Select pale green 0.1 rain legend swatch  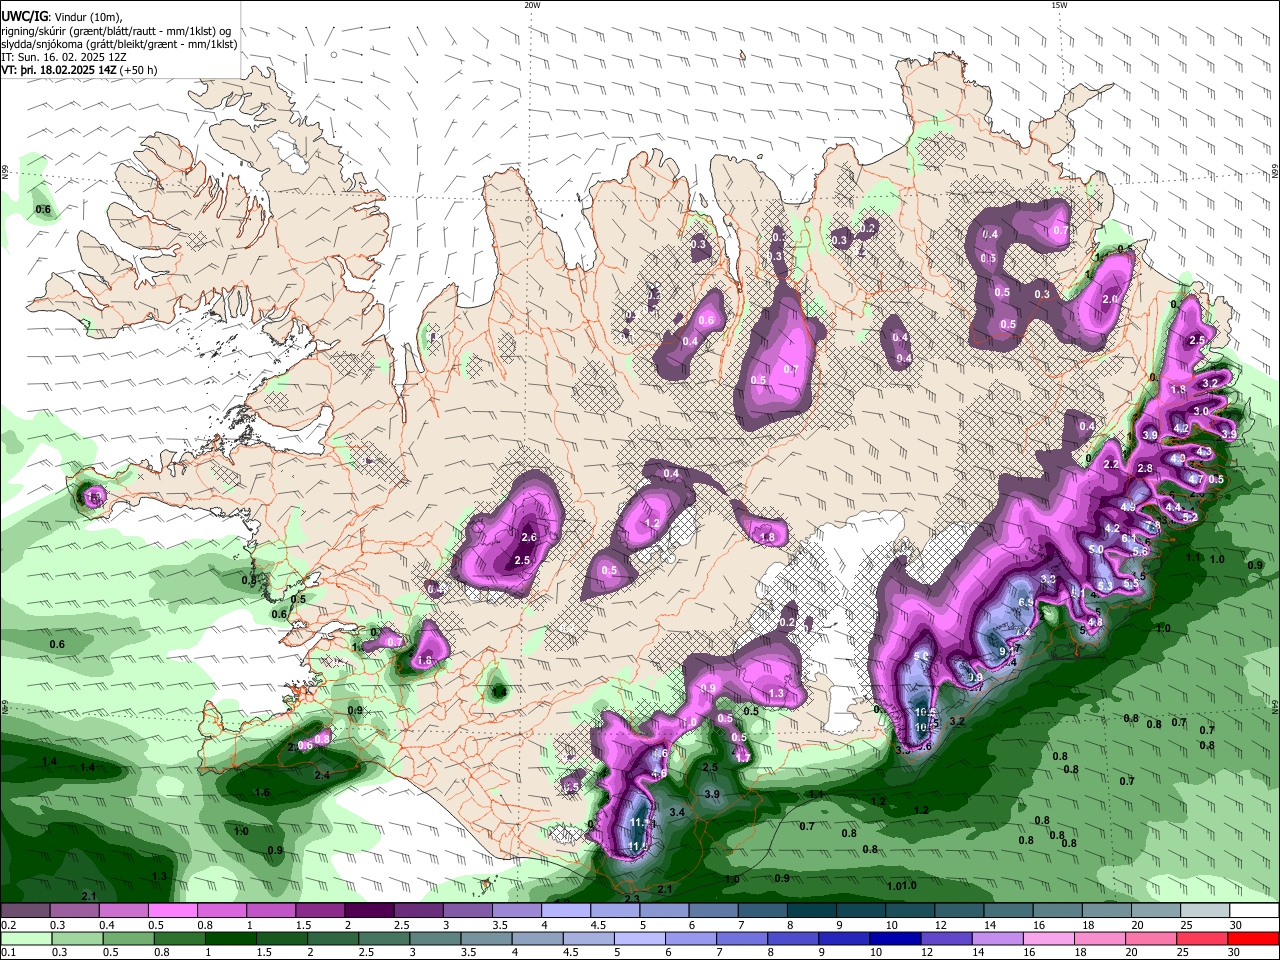26,938
